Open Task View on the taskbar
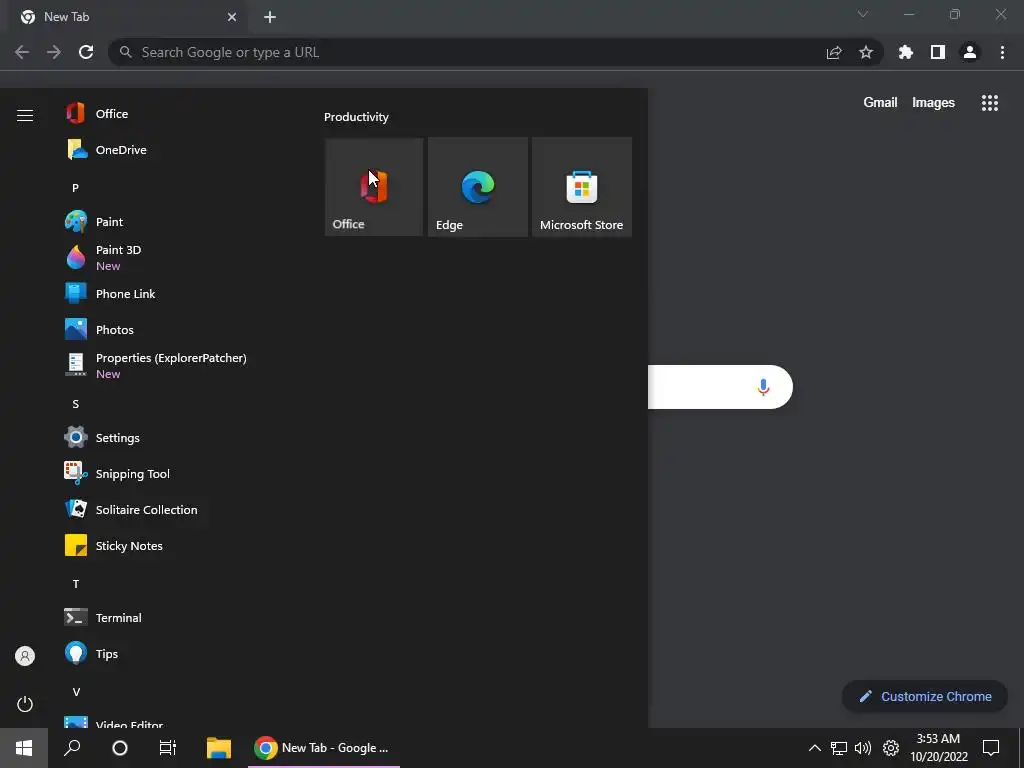This screenshot has width=1024, height=768. (x=168, y=748)
